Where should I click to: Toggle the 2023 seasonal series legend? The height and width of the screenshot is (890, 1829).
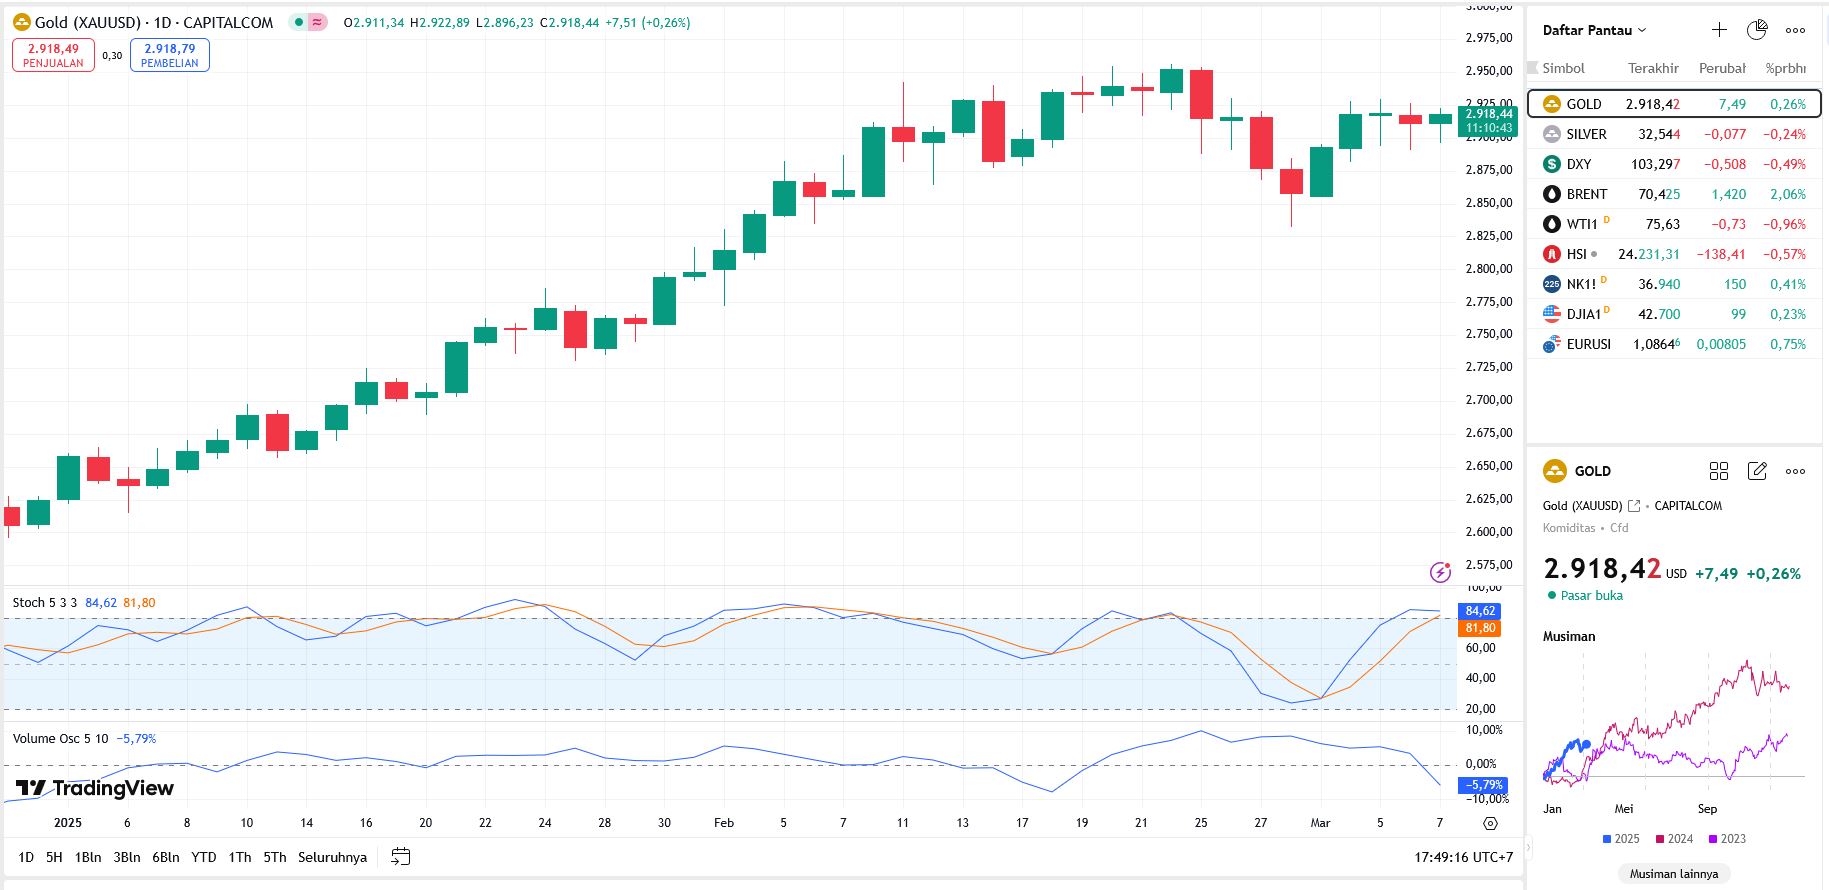[1726, 839]
